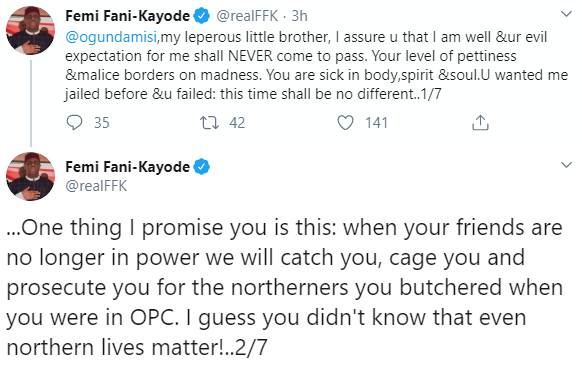Open the first tweet's chevron menu
The width and height of the screenshot is (582, 371).
point(566,14)
